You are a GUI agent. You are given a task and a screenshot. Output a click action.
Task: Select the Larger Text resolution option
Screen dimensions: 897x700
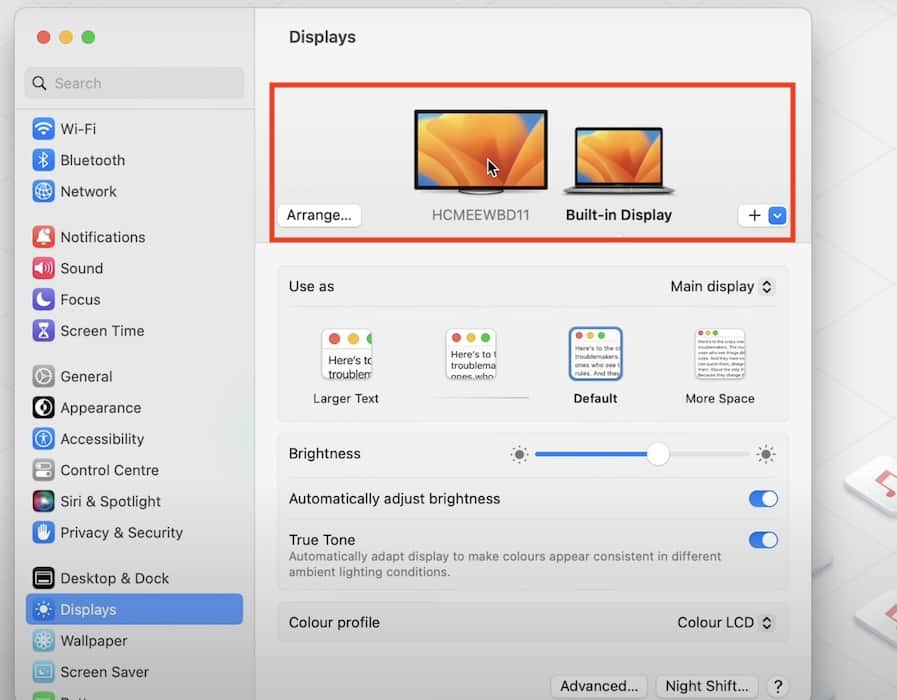tap(346, 355)
